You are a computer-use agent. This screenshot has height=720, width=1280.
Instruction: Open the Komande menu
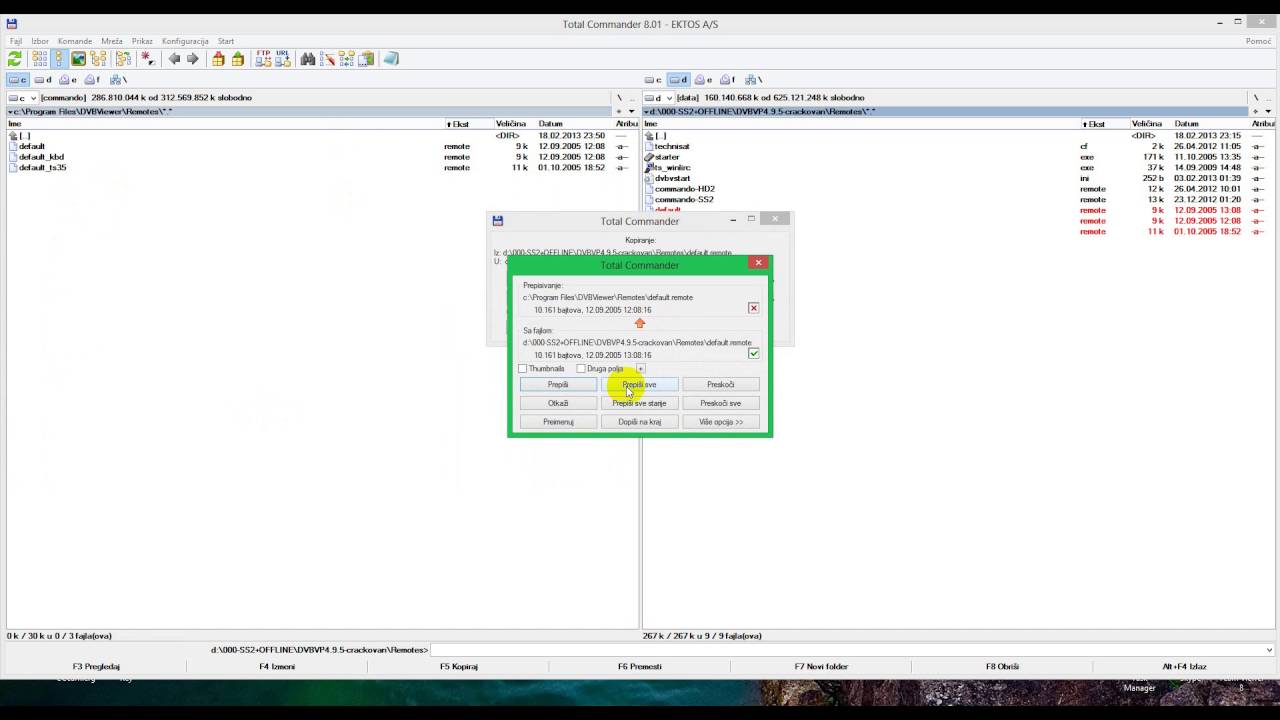pyautogui.click(x=75, y=41)
